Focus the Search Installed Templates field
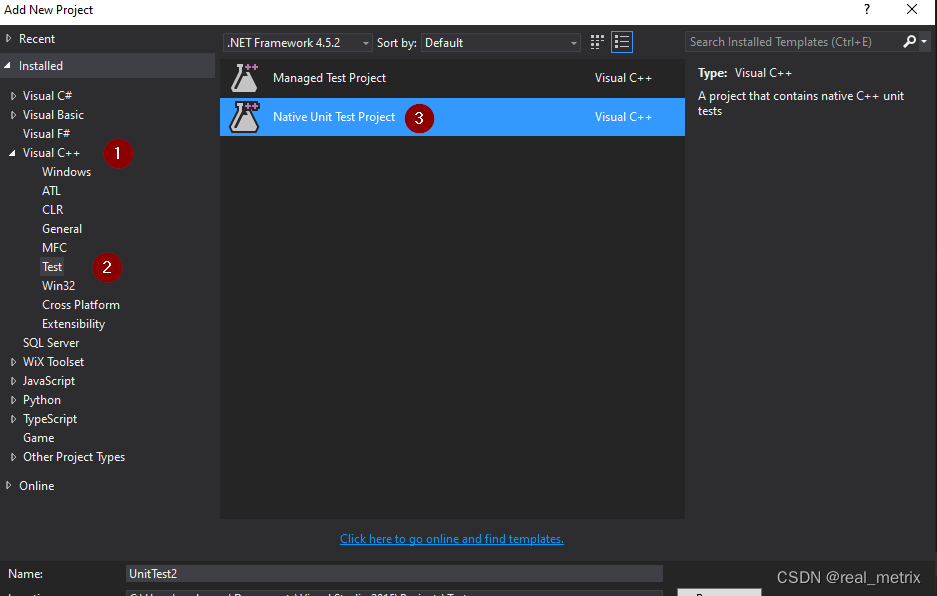Screen dimensions: 937x596 pos(794,42)
